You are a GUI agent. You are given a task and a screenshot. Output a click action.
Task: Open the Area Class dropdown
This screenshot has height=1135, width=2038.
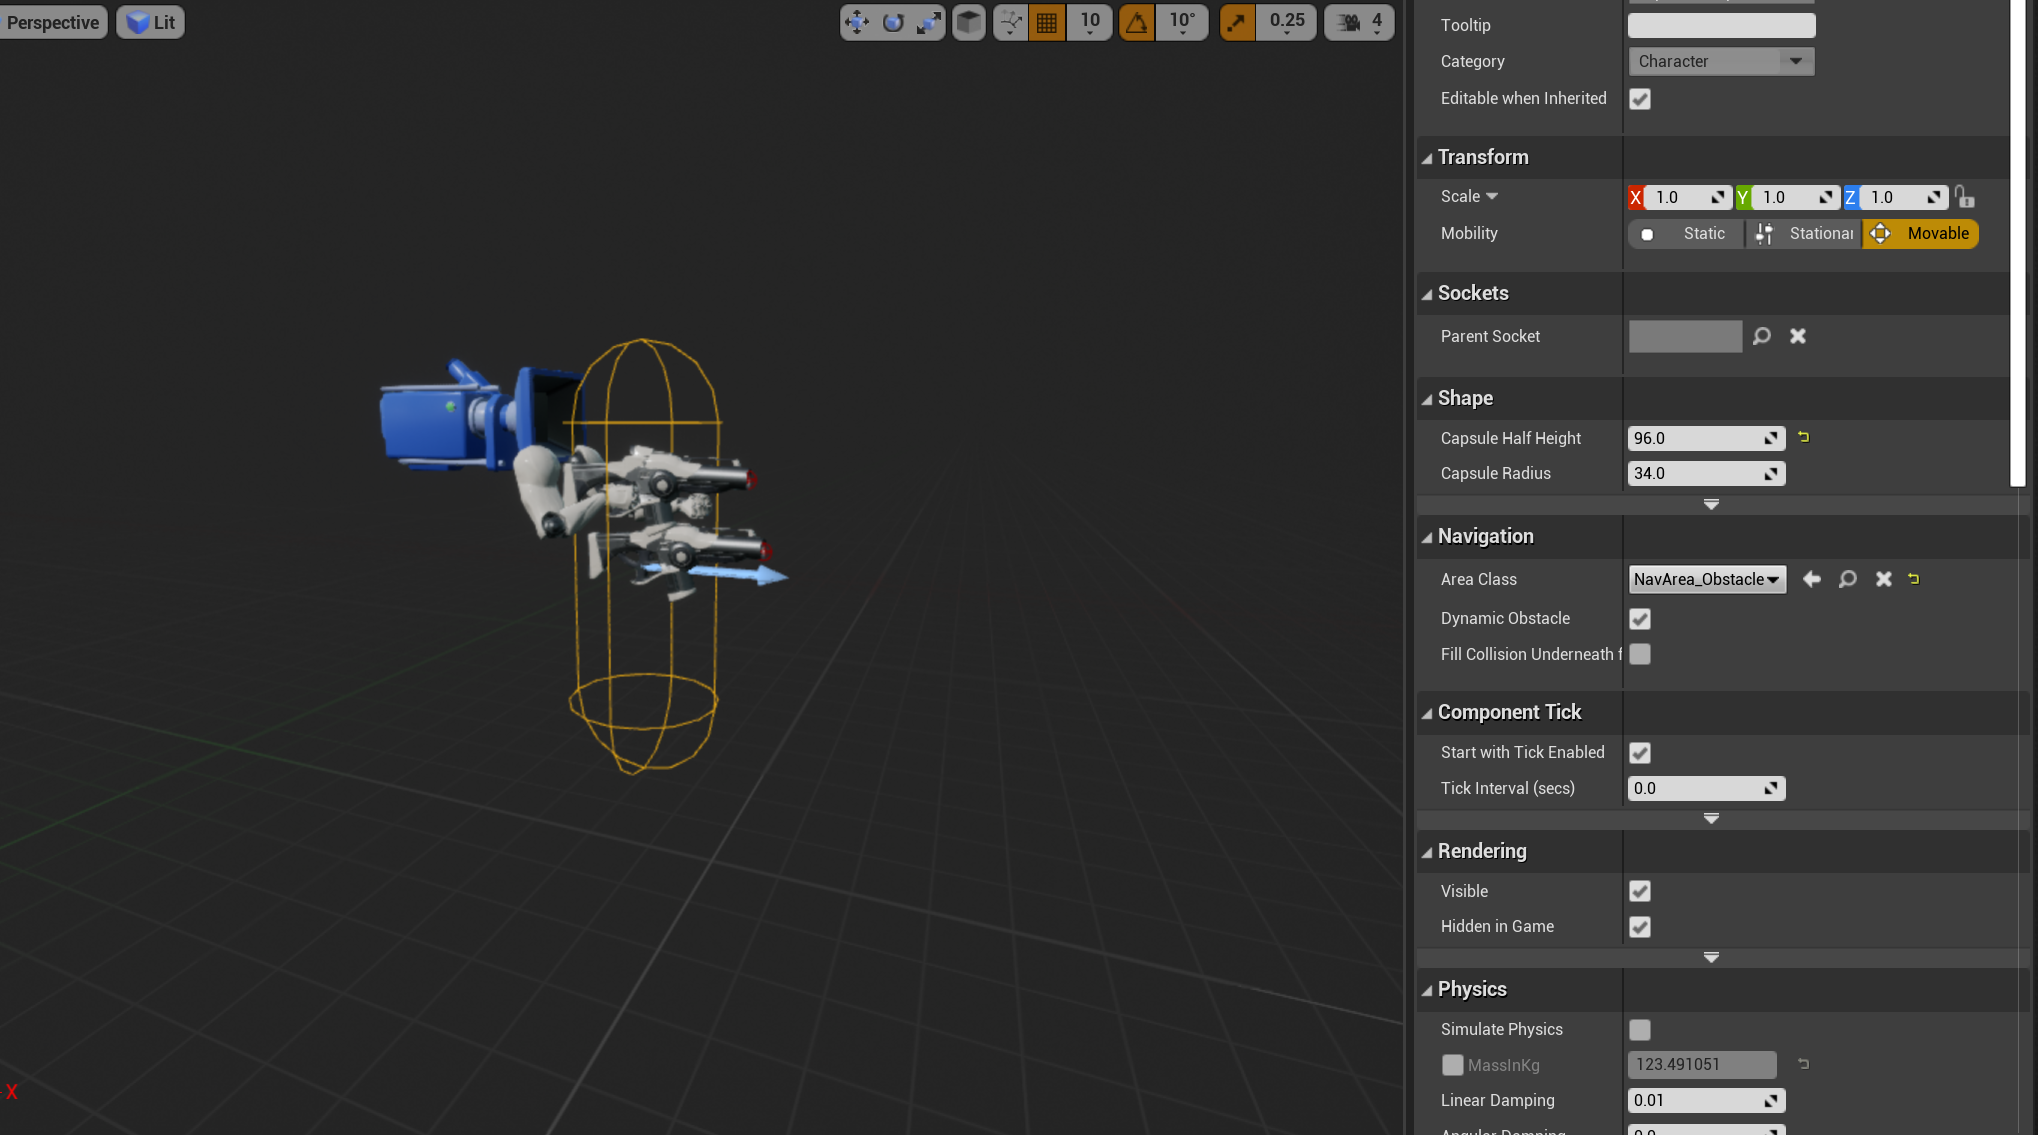point(1771,579)
